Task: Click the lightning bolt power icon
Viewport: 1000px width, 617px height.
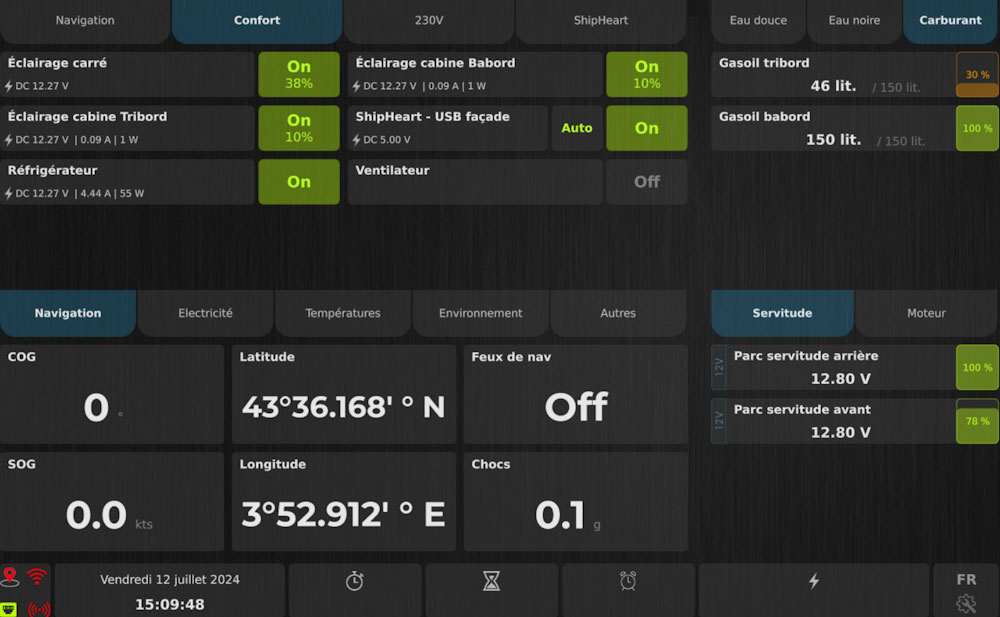Action: pyautogui.click(x=813, y=581)
